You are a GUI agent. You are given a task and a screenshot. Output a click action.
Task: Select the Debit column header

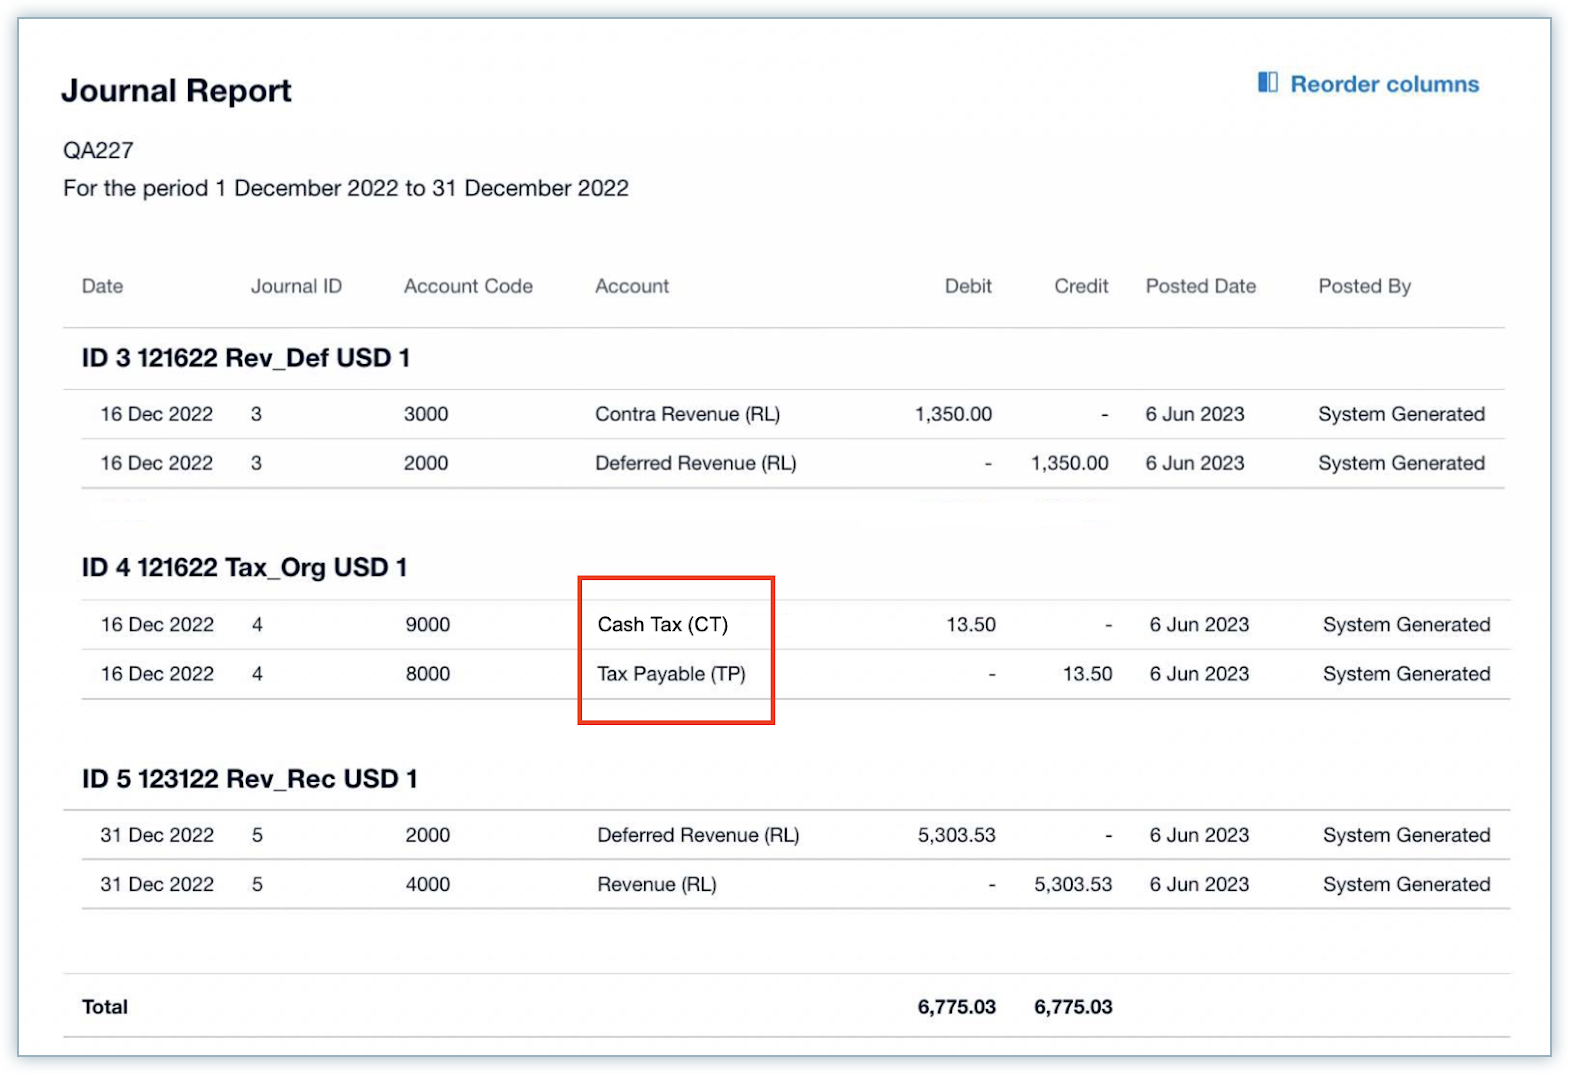point(968,286)
